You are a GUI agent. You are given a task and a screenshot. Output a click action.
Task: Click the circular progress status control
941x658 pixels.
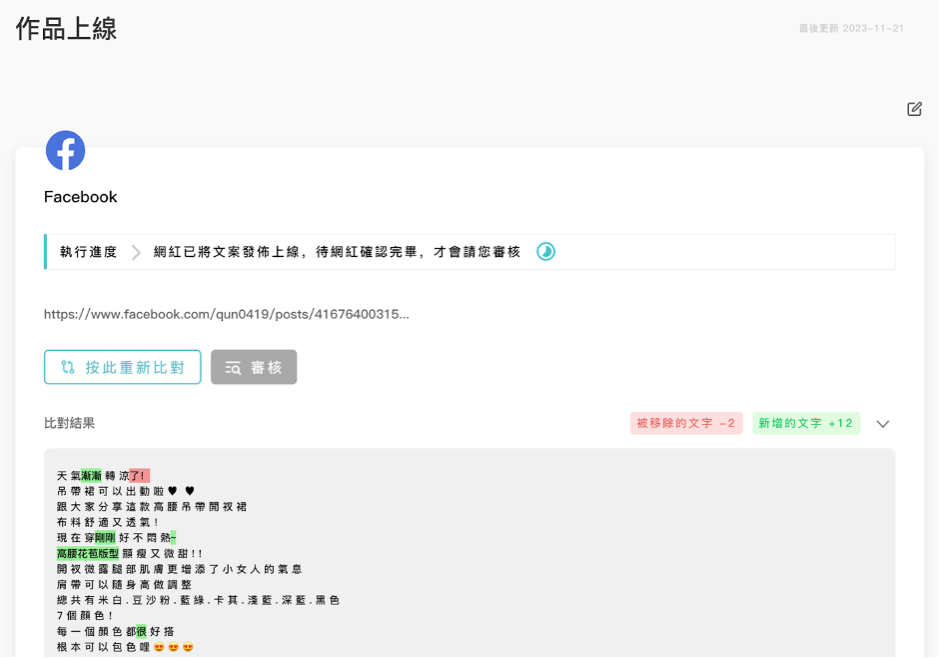(546, 252)
